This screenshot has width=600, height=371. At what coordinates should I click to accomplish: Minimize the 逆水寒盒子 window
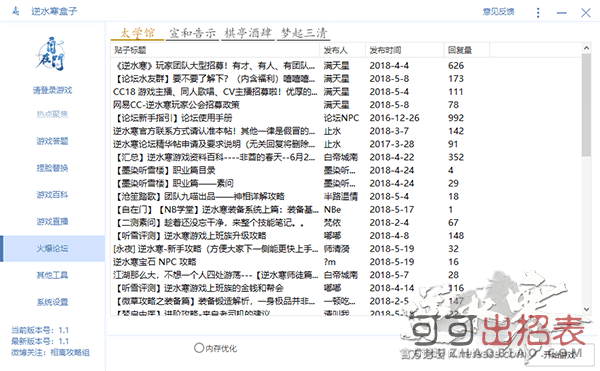[561, 13]
